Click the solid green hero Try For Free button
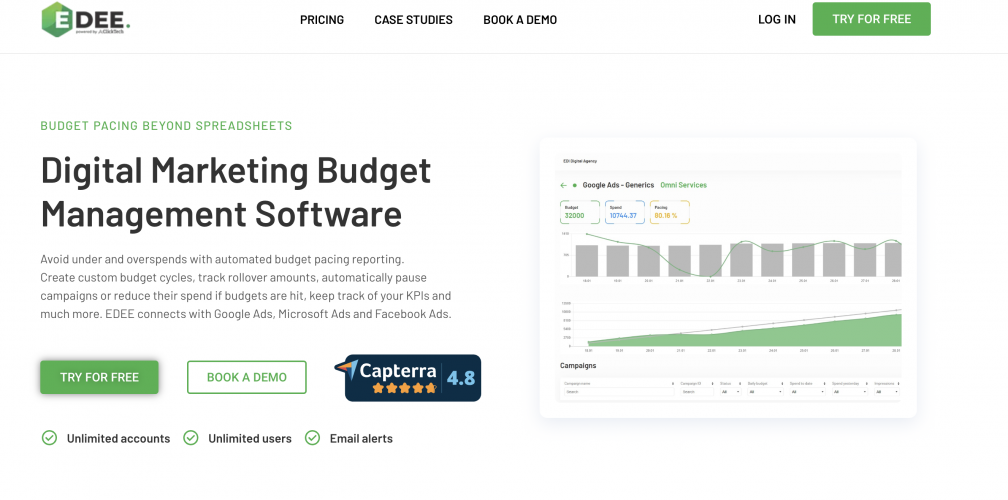Viewport: 1008px width, 500px height. (x=99, y=377)
